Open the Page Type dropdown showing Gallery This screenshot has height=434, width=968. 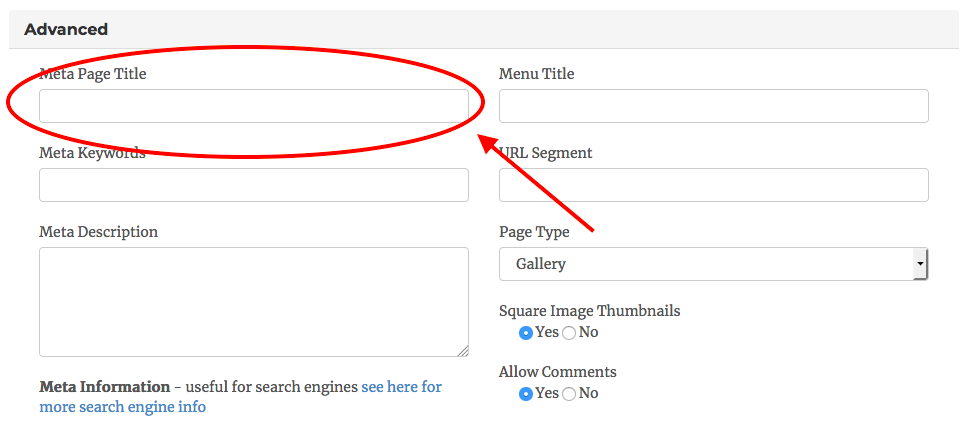[713, 264]
